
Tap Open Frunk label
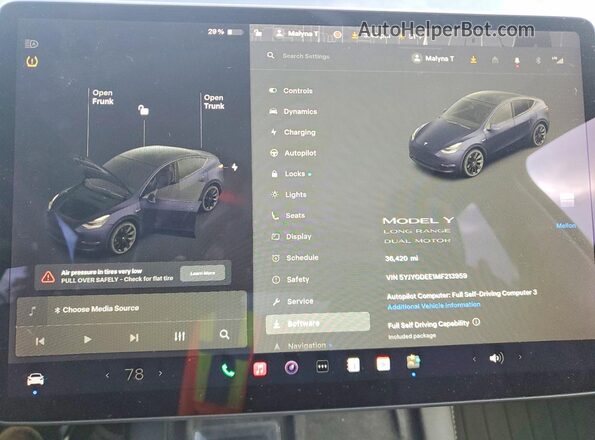pos(102,97)
